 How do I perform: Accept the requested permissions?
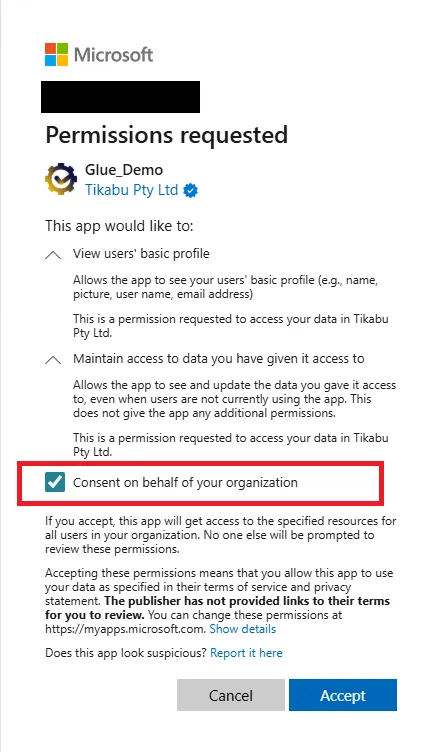pos(343,695)
